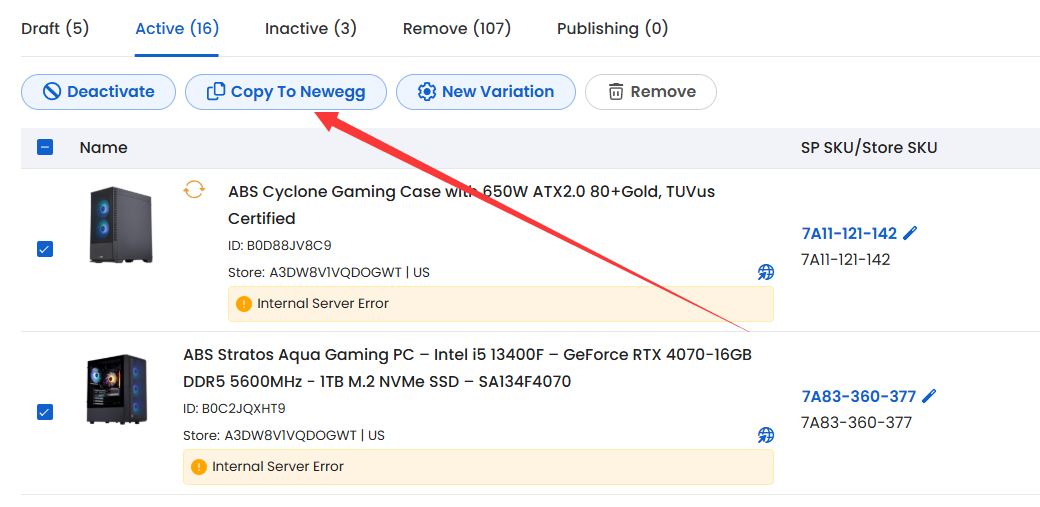This screenshot has height=507, width=1040.
Task: Open the ABS Cyclone case product thumbnail
Action: pyautogui.click(x=120, y=225)
